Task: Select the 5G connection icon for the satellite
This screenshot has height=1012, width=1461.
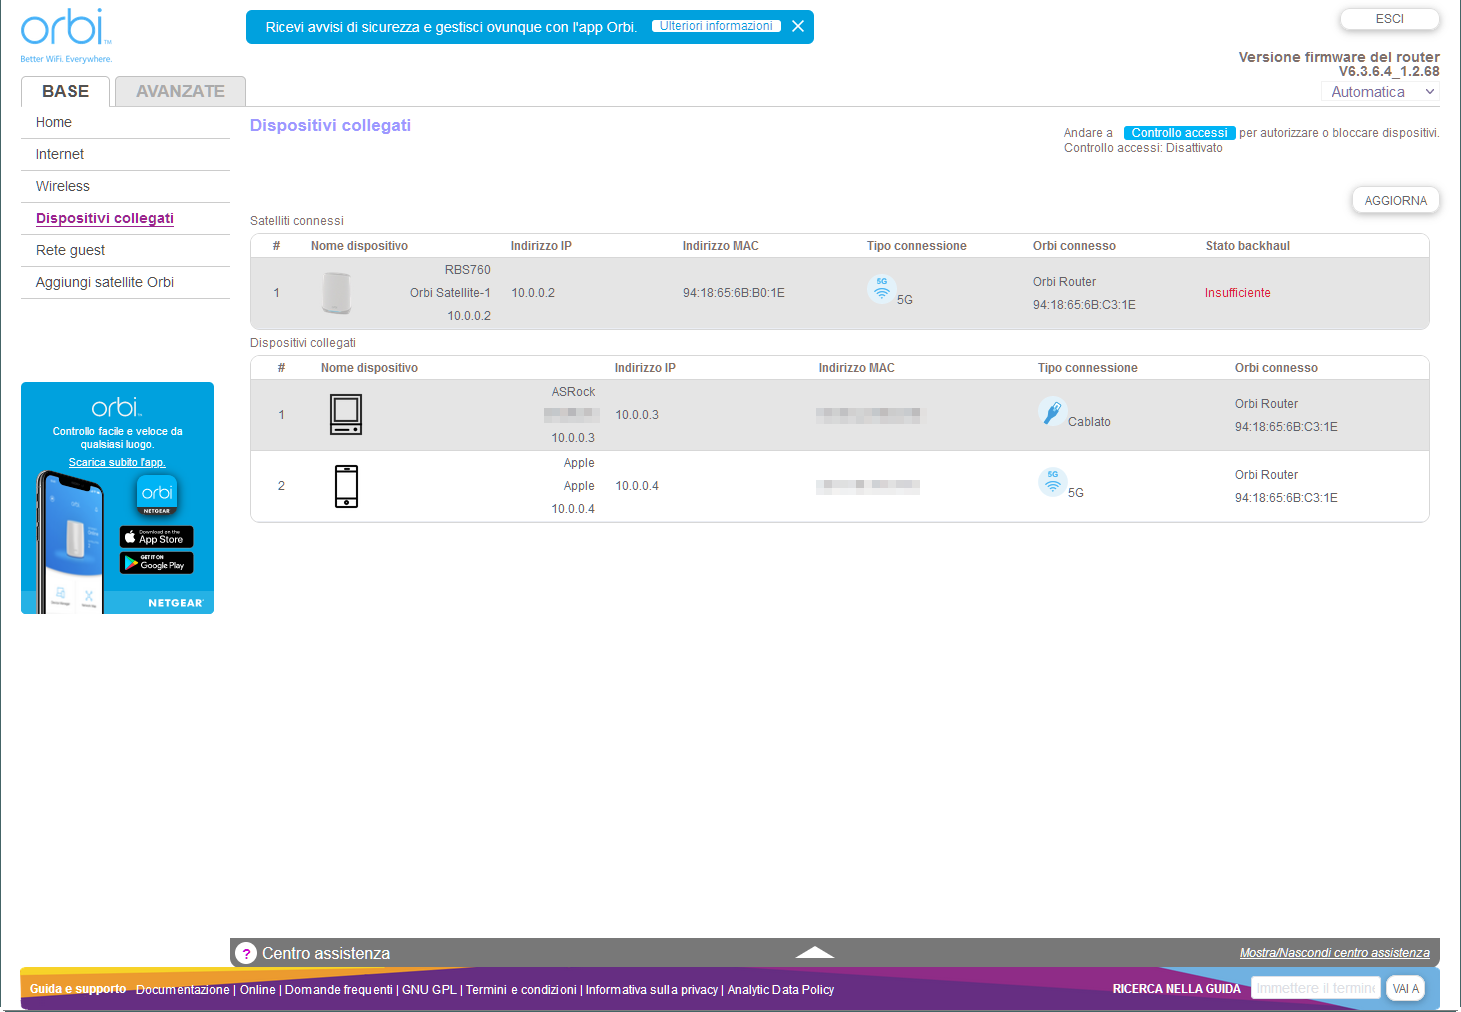Action: click(881, 288)
